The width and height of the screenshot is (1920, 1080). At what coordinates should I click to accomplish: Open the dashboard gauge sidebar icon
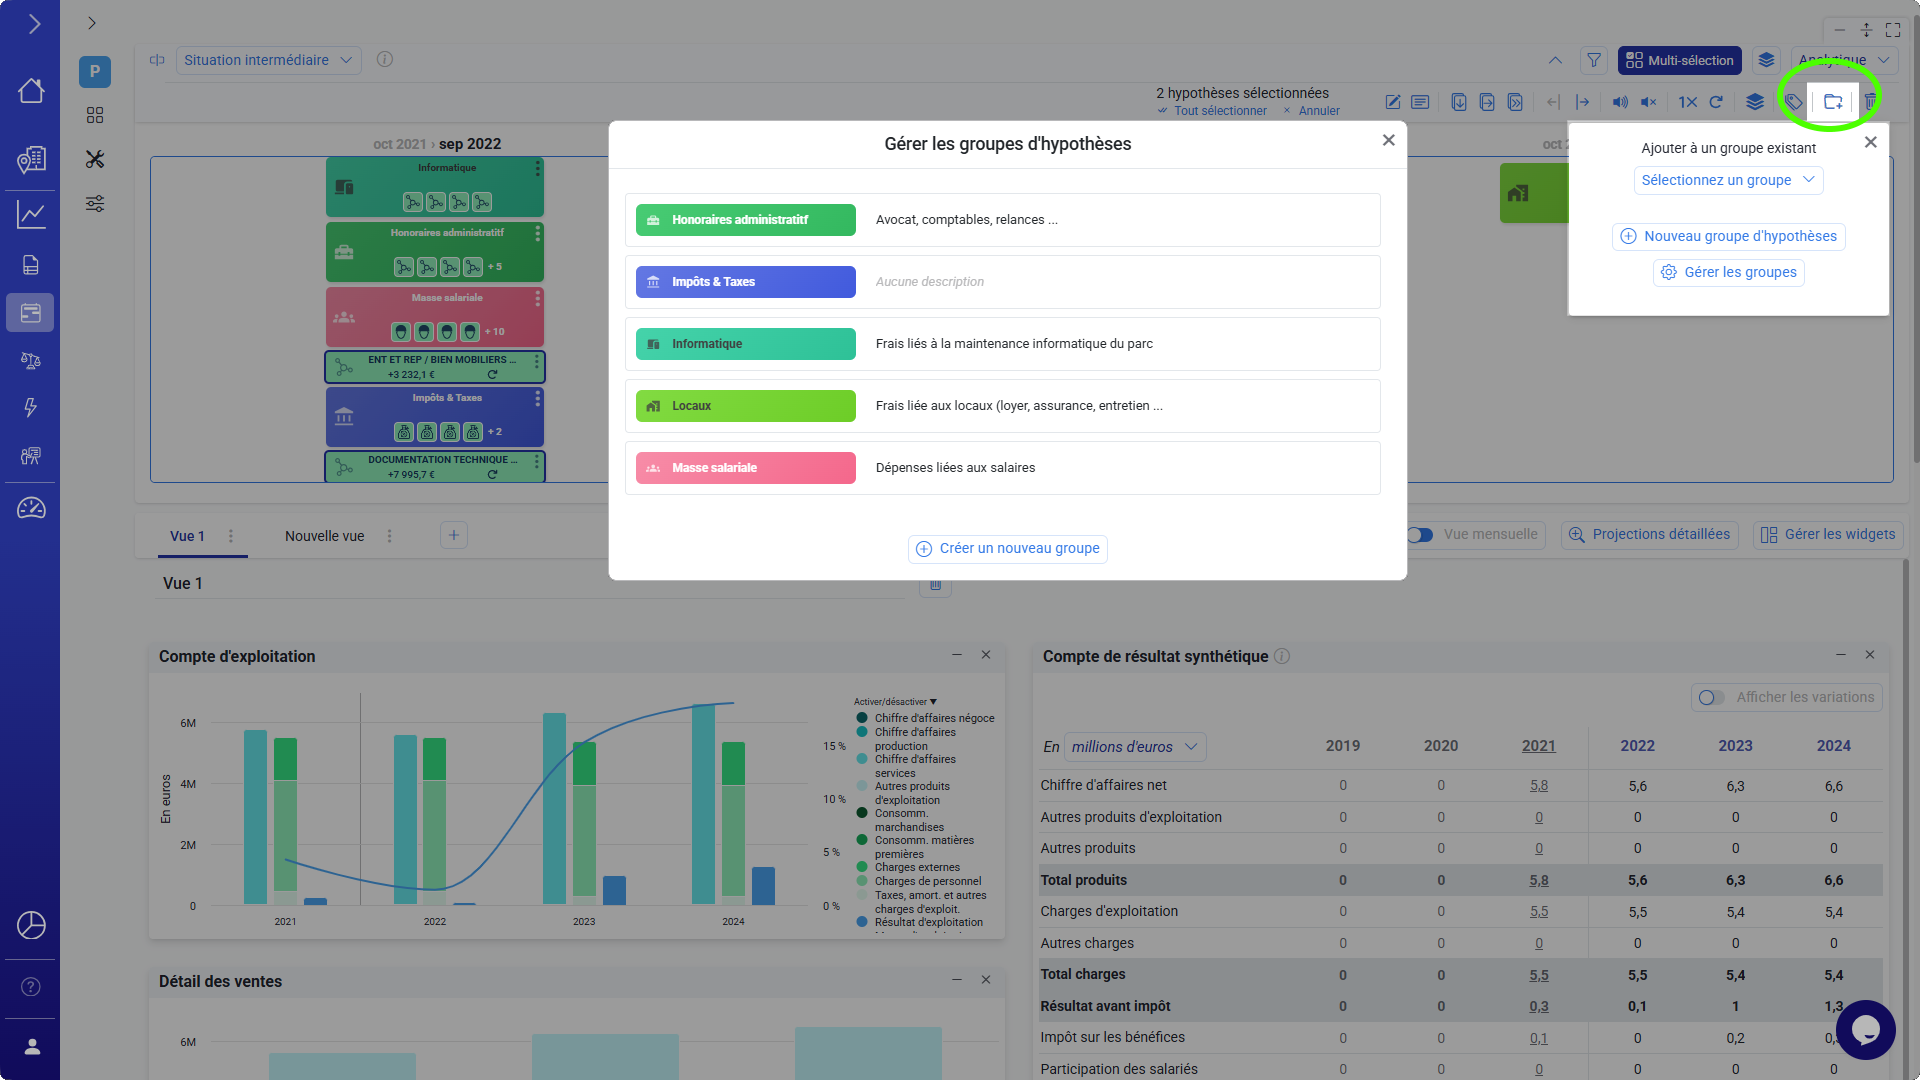pos(31,508)
